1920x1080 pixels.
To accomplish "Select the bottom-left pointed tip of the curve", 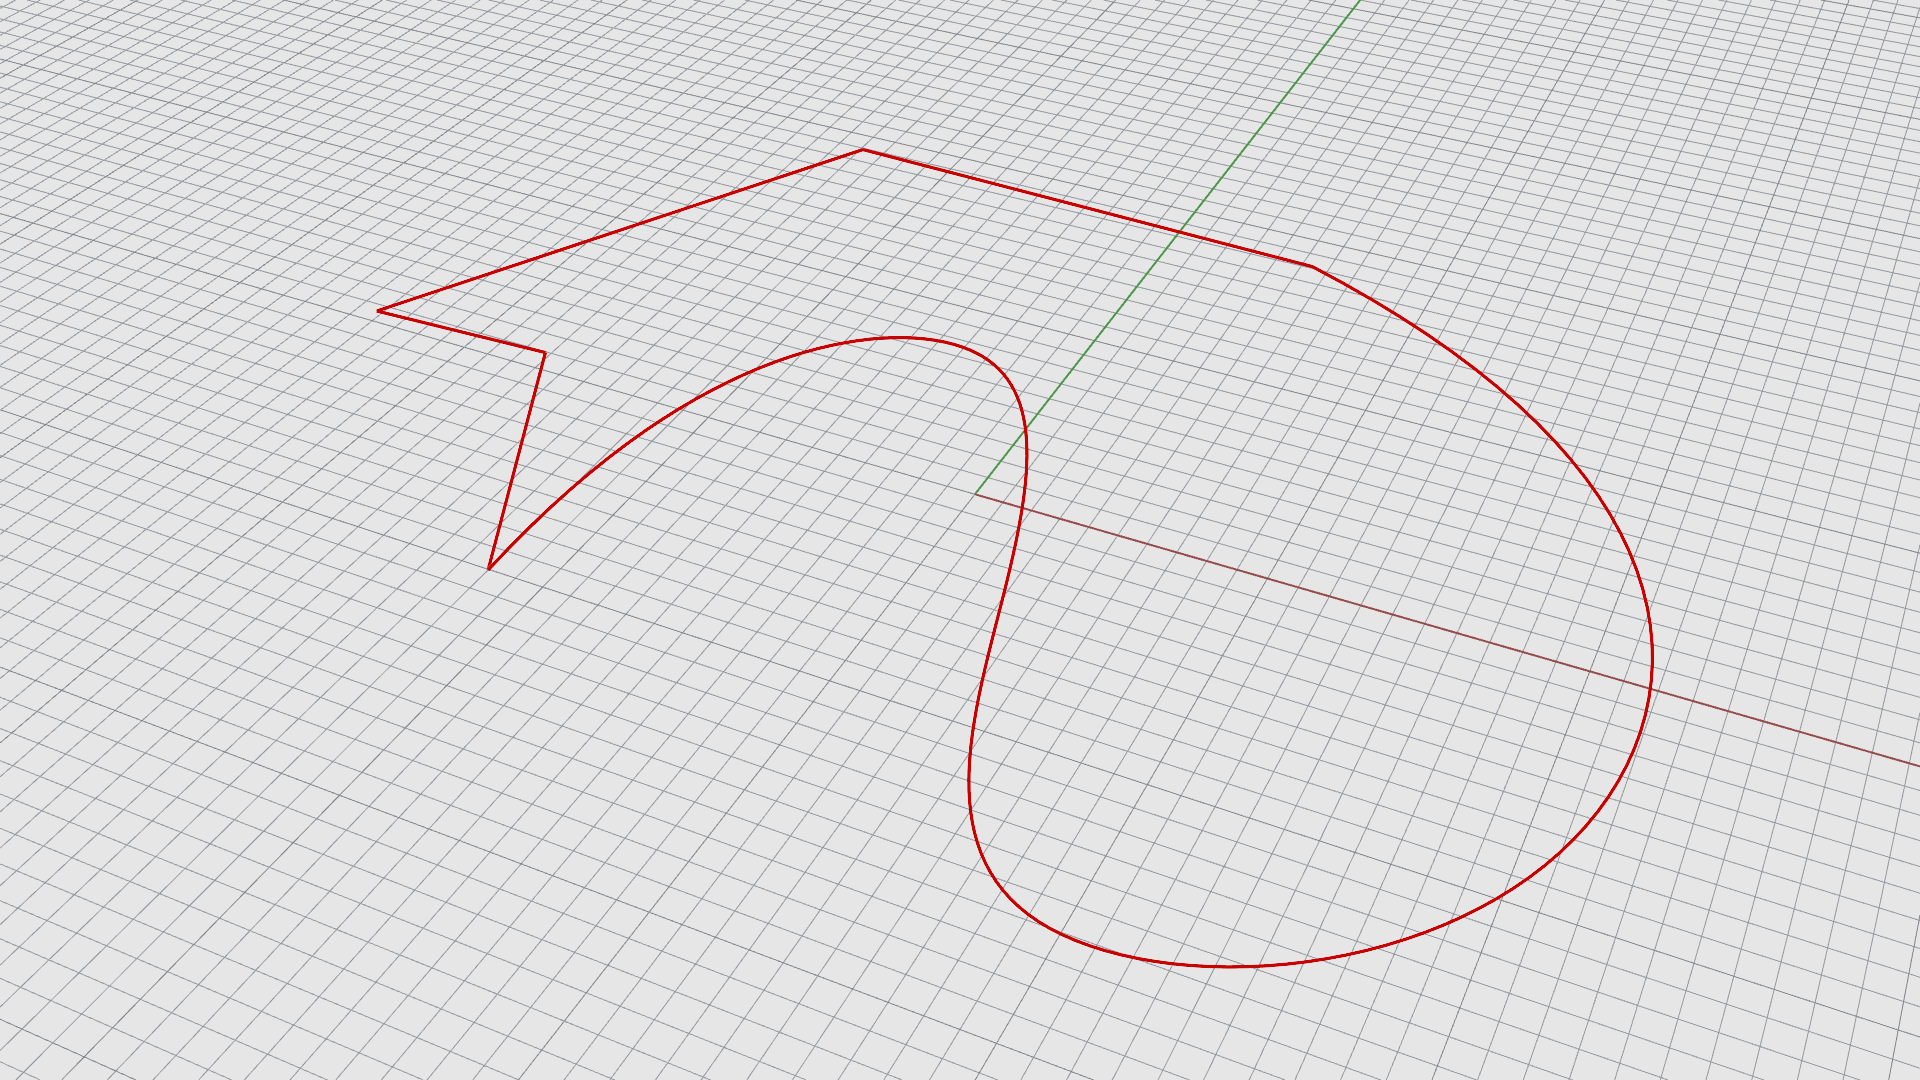I will [x=489, y=569].
